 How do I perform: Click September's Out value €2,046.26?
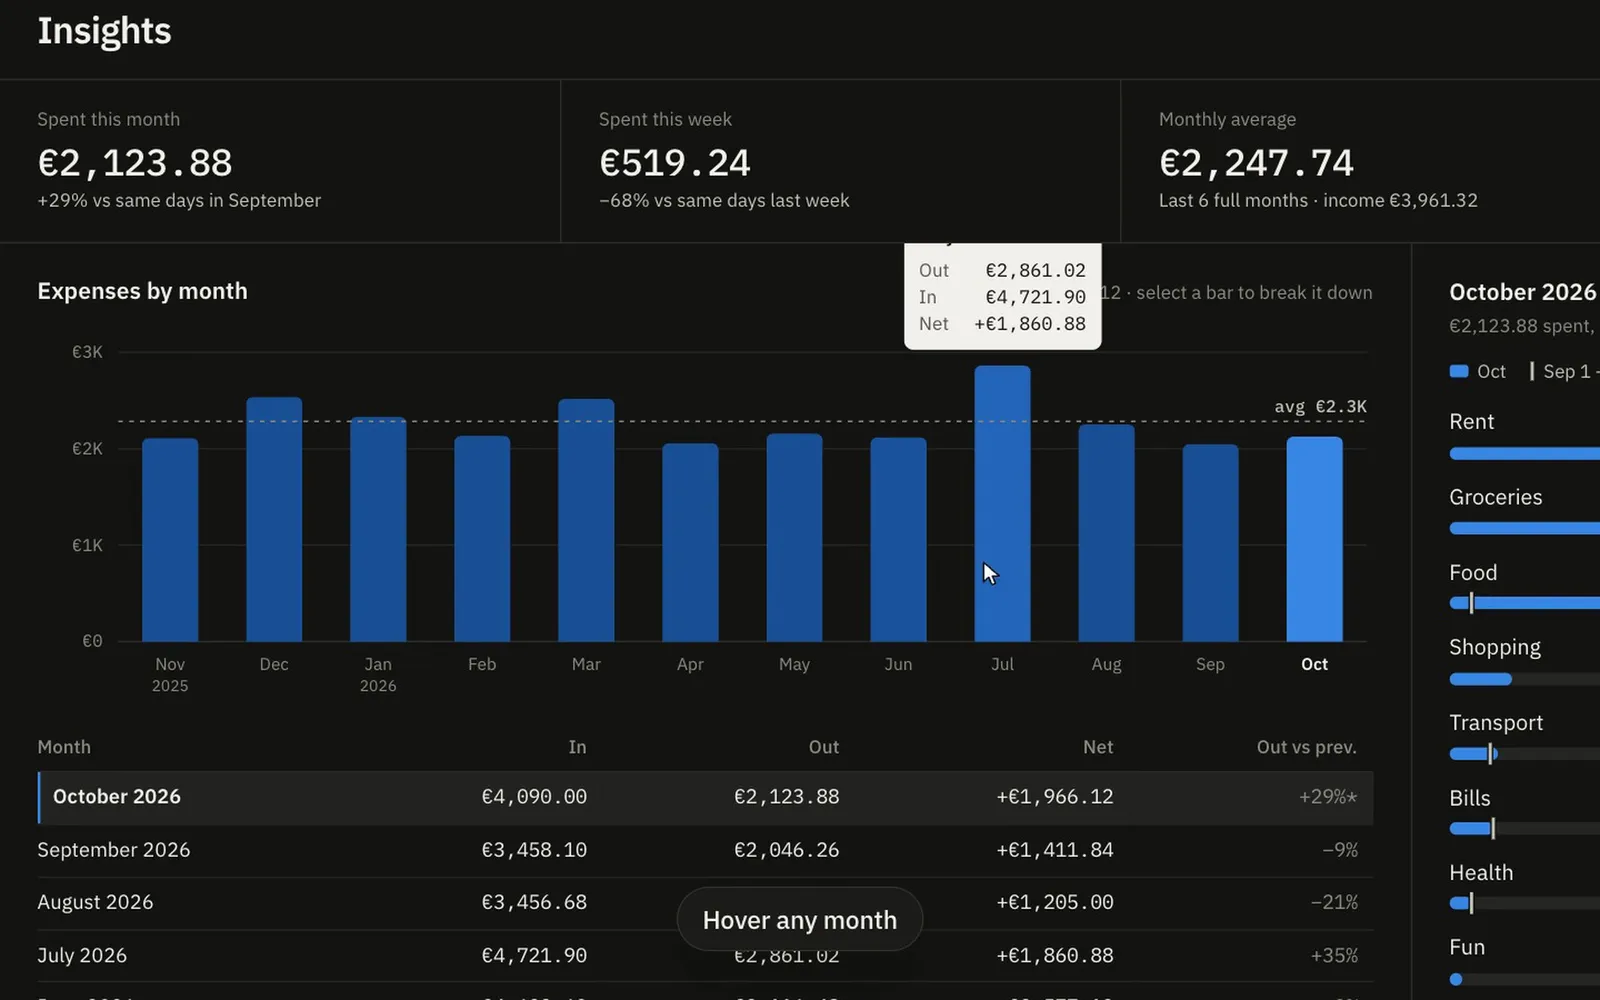pyautogui.click(x=787, y=850)
